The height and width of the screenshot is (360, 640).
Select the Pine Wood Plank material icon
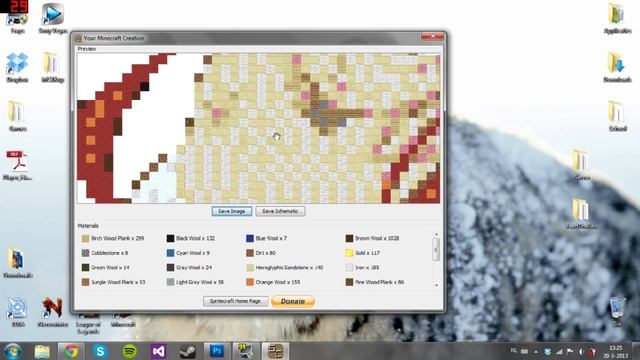349,282
